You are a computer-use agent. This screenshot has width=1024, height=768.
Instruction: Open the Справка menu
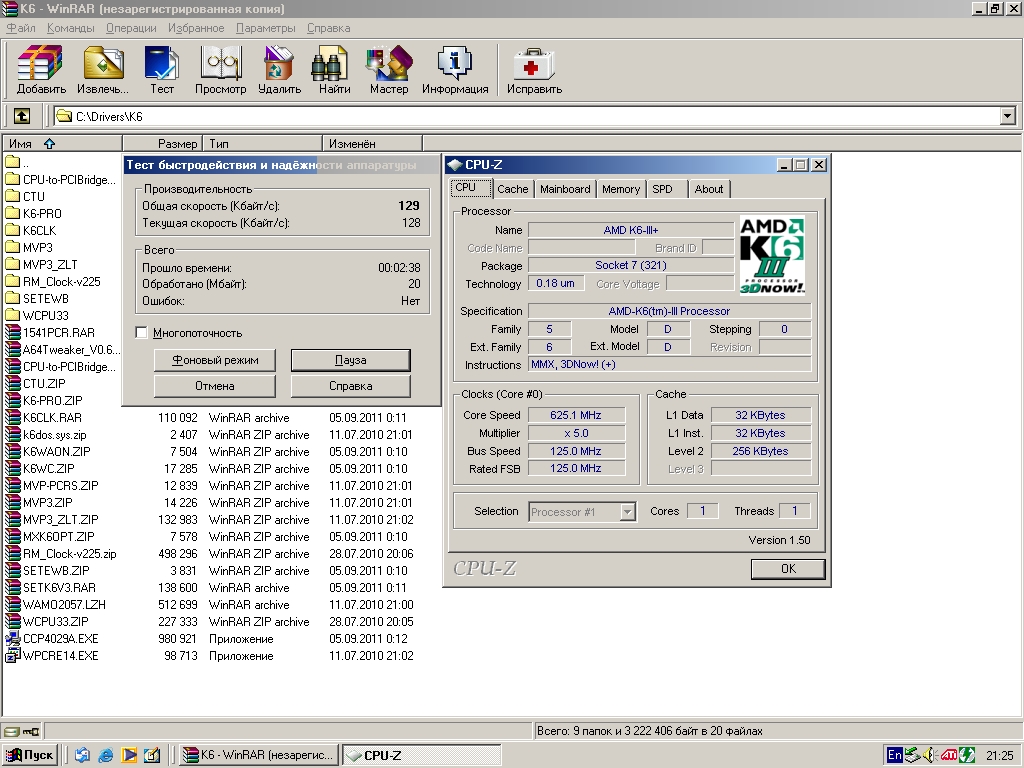click(328, 28)
